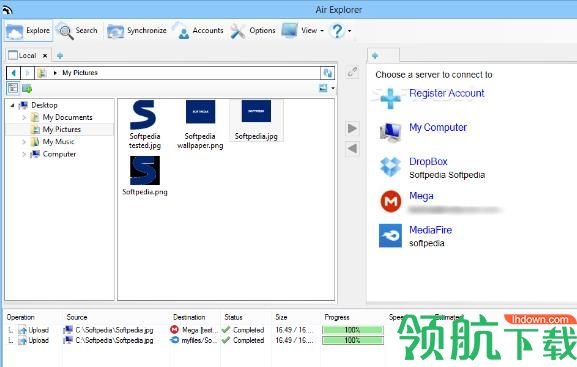The image size is (577, 367).
Task: Click the Destination column header
Action: tap(189, 317)
